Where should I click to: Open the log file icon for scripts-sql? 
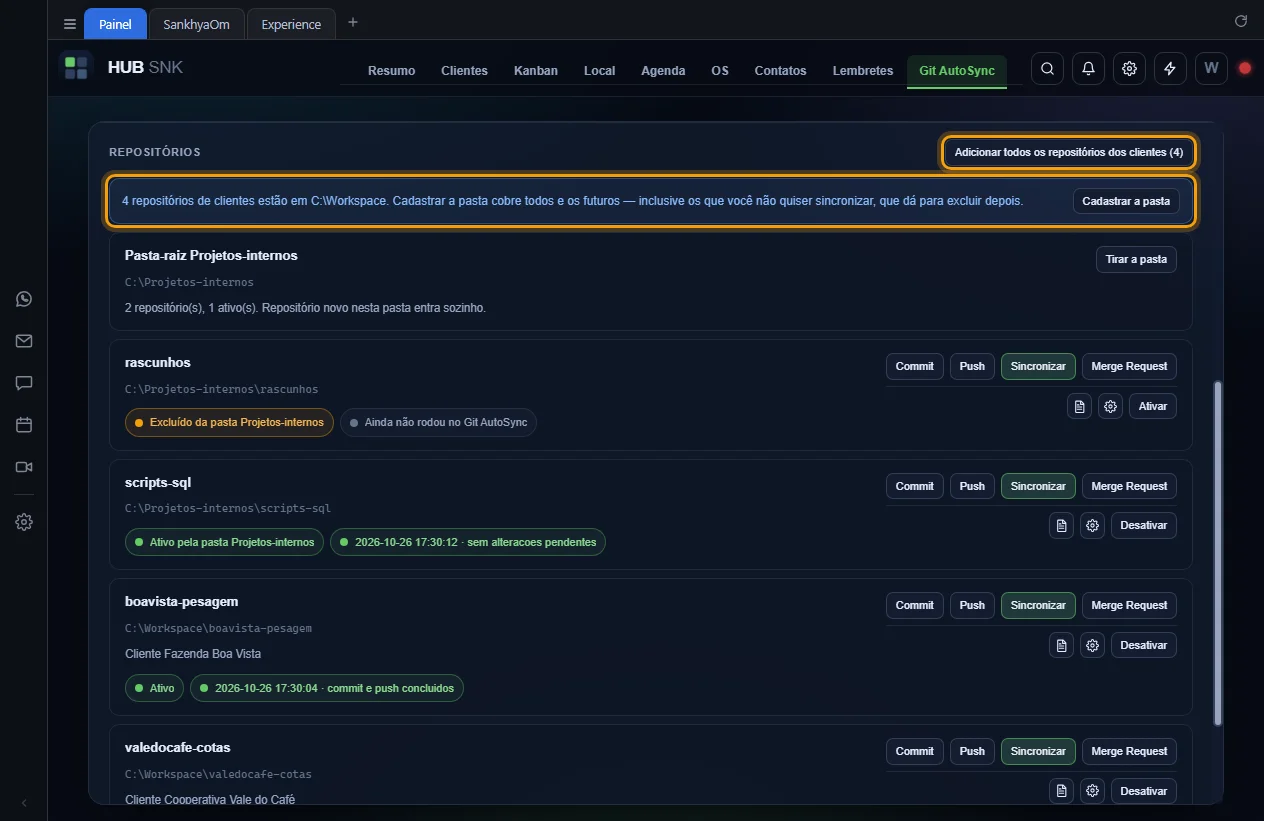(1061, 525)
